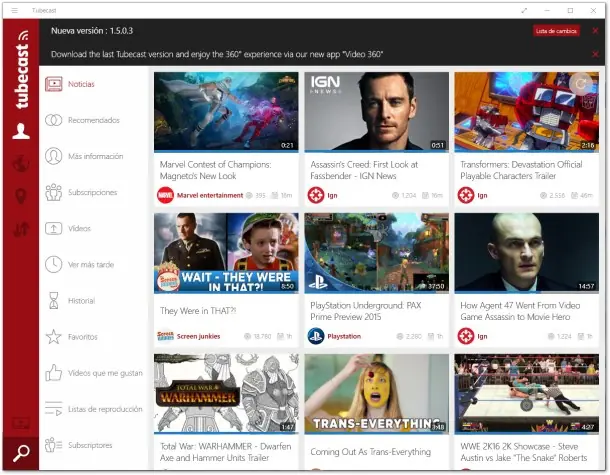Play the Total War Warhammer thumbnail

[x=226, y=394]
